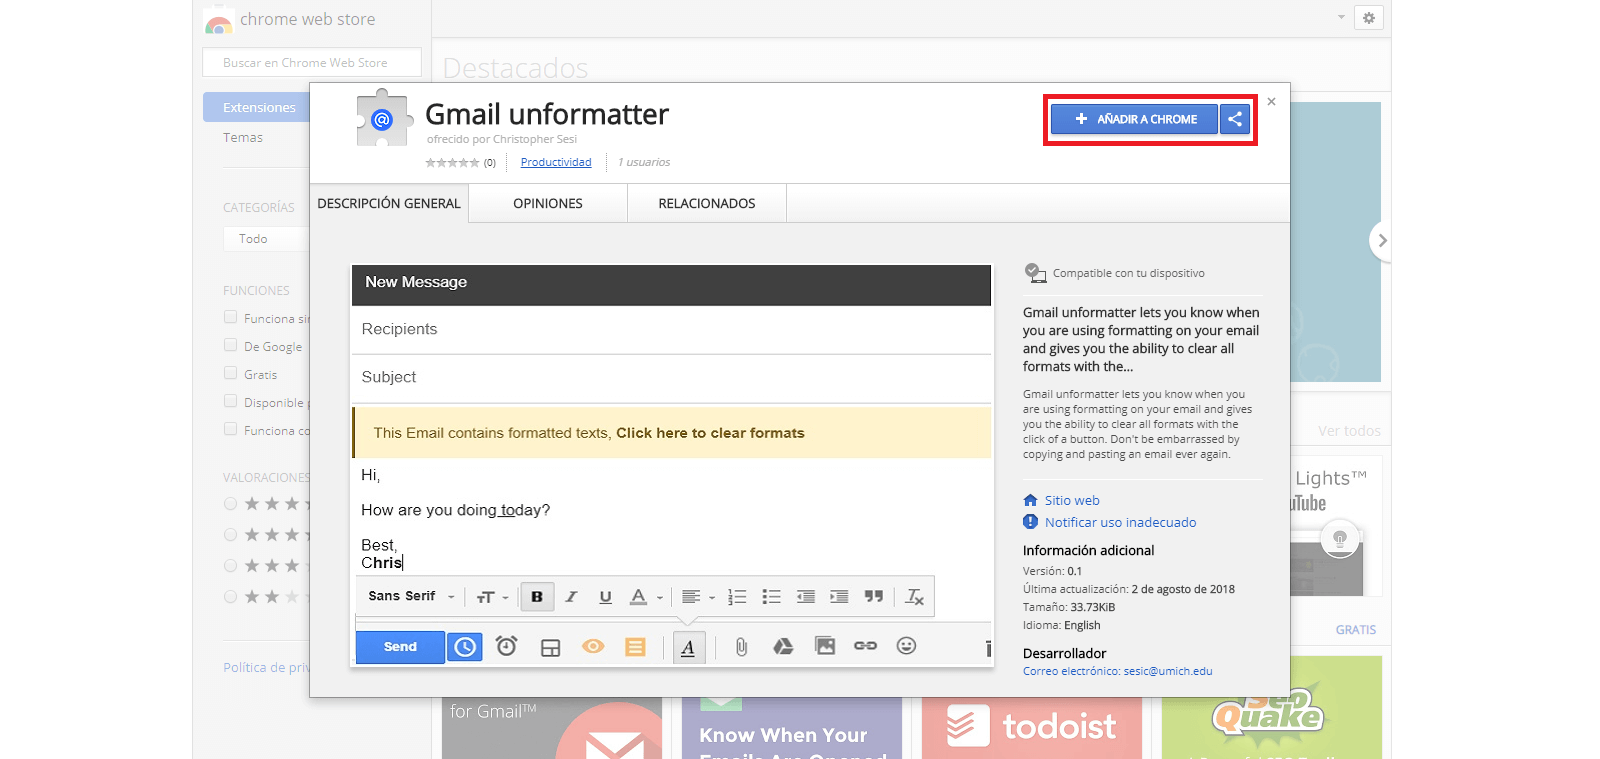Open the todoist extension thumbnail

1032,727
